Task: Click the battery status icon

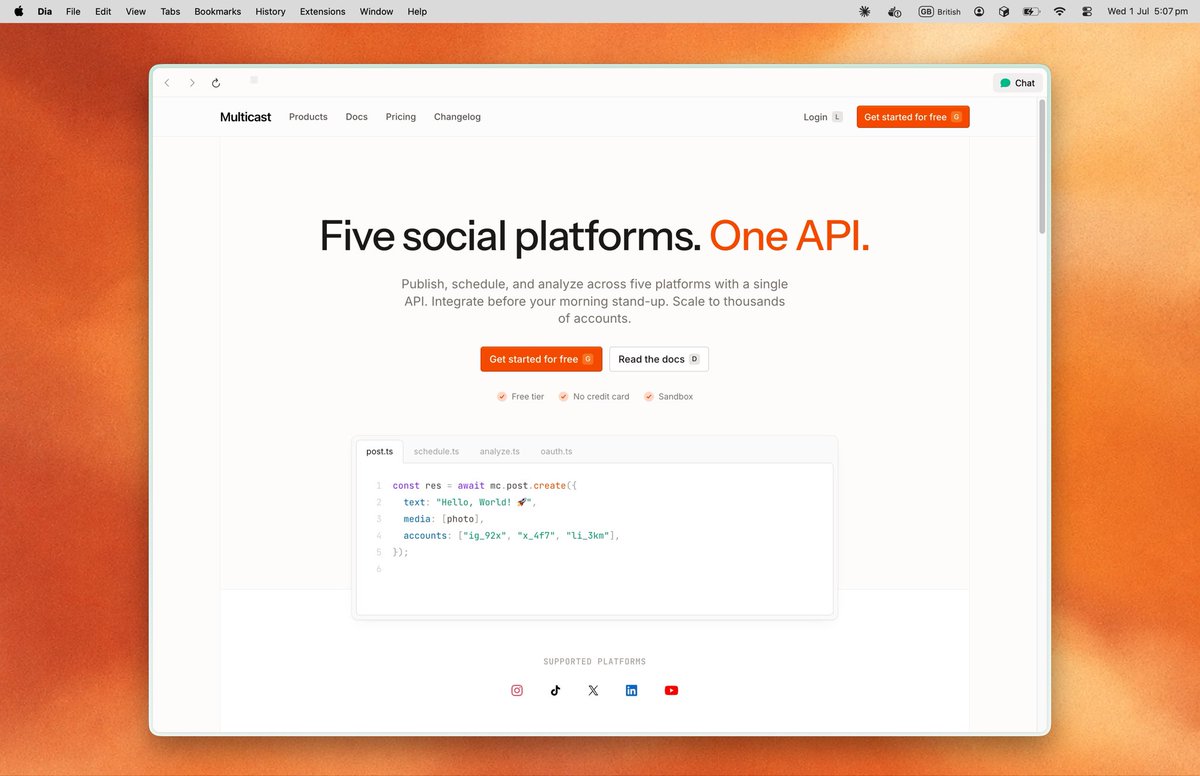Action: 1031,11
